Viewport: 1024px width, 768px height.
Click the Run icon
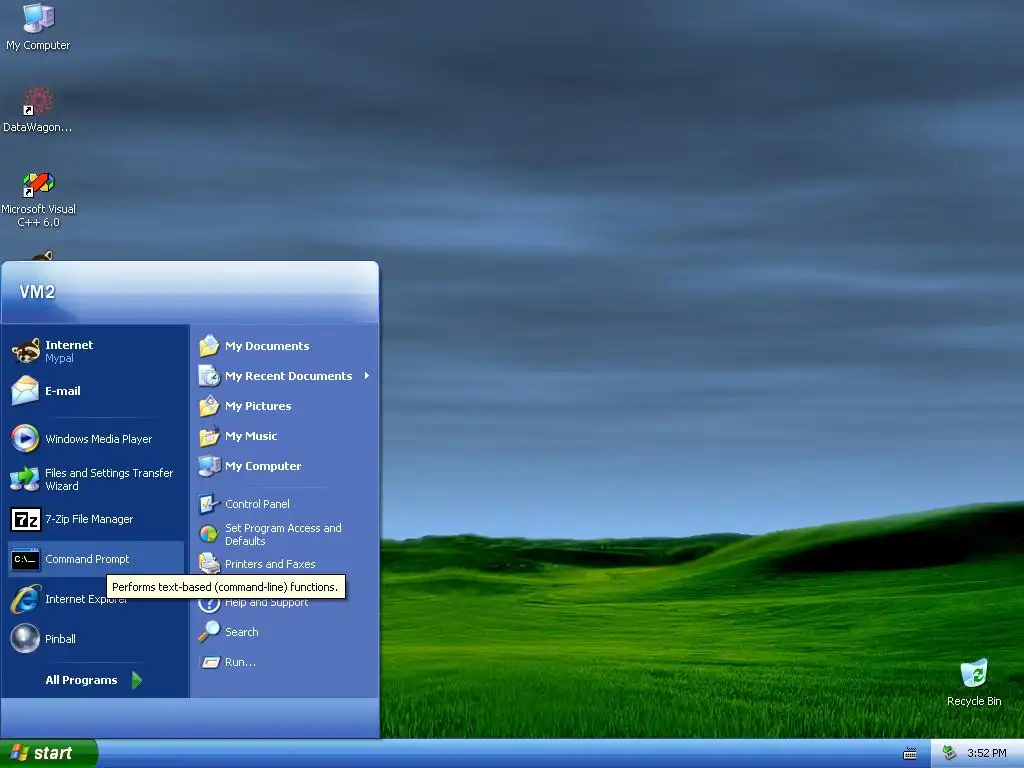[x=210, y=662]
